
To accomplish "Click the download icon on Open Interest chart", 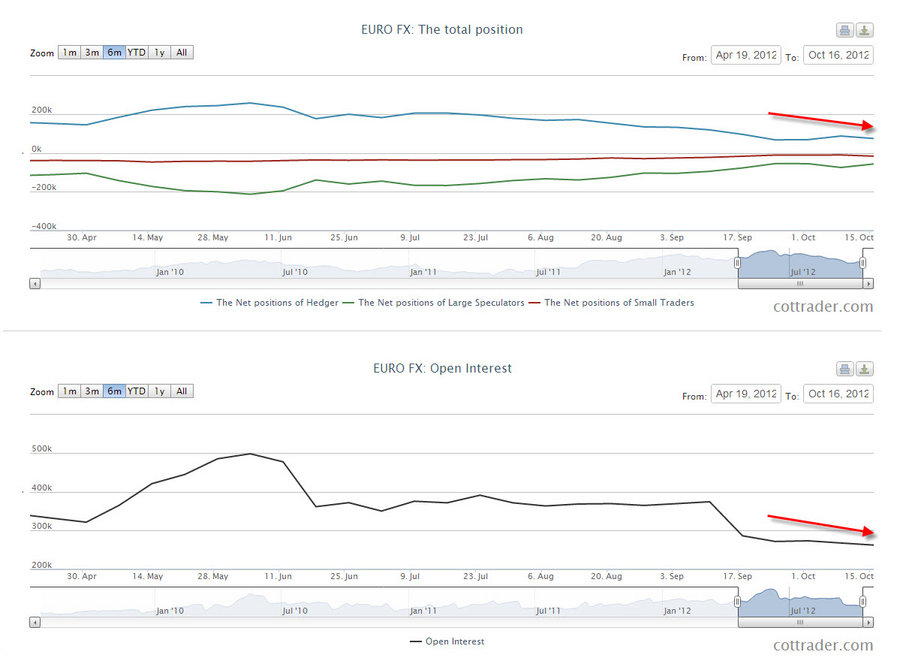I will (x=864, y=368).
